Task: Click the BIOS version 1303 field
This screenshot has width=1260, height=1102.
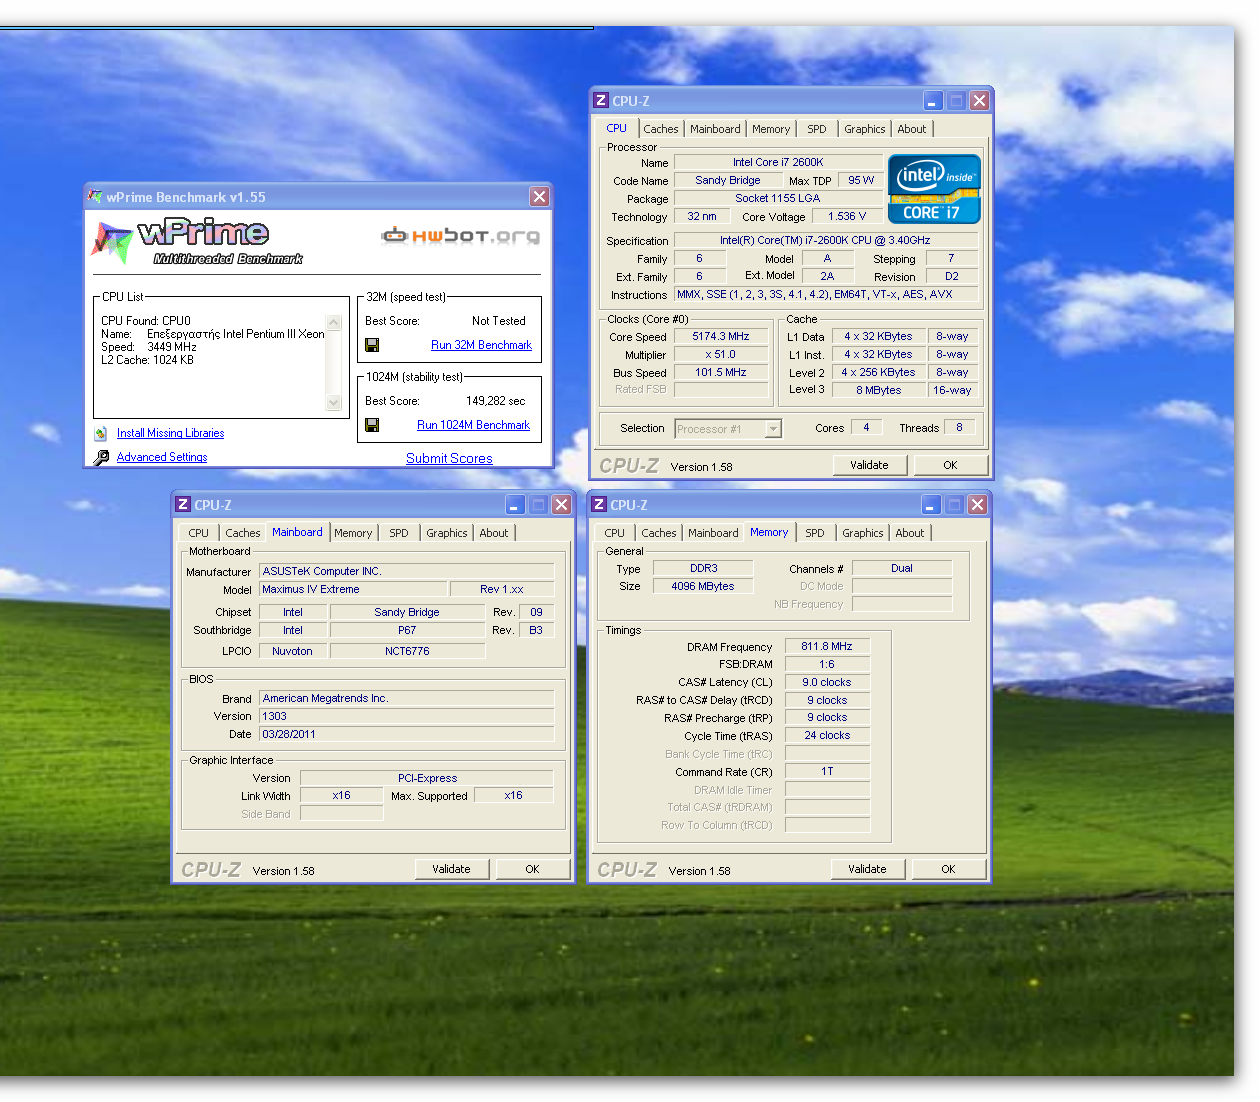Action: click(407, 716)
